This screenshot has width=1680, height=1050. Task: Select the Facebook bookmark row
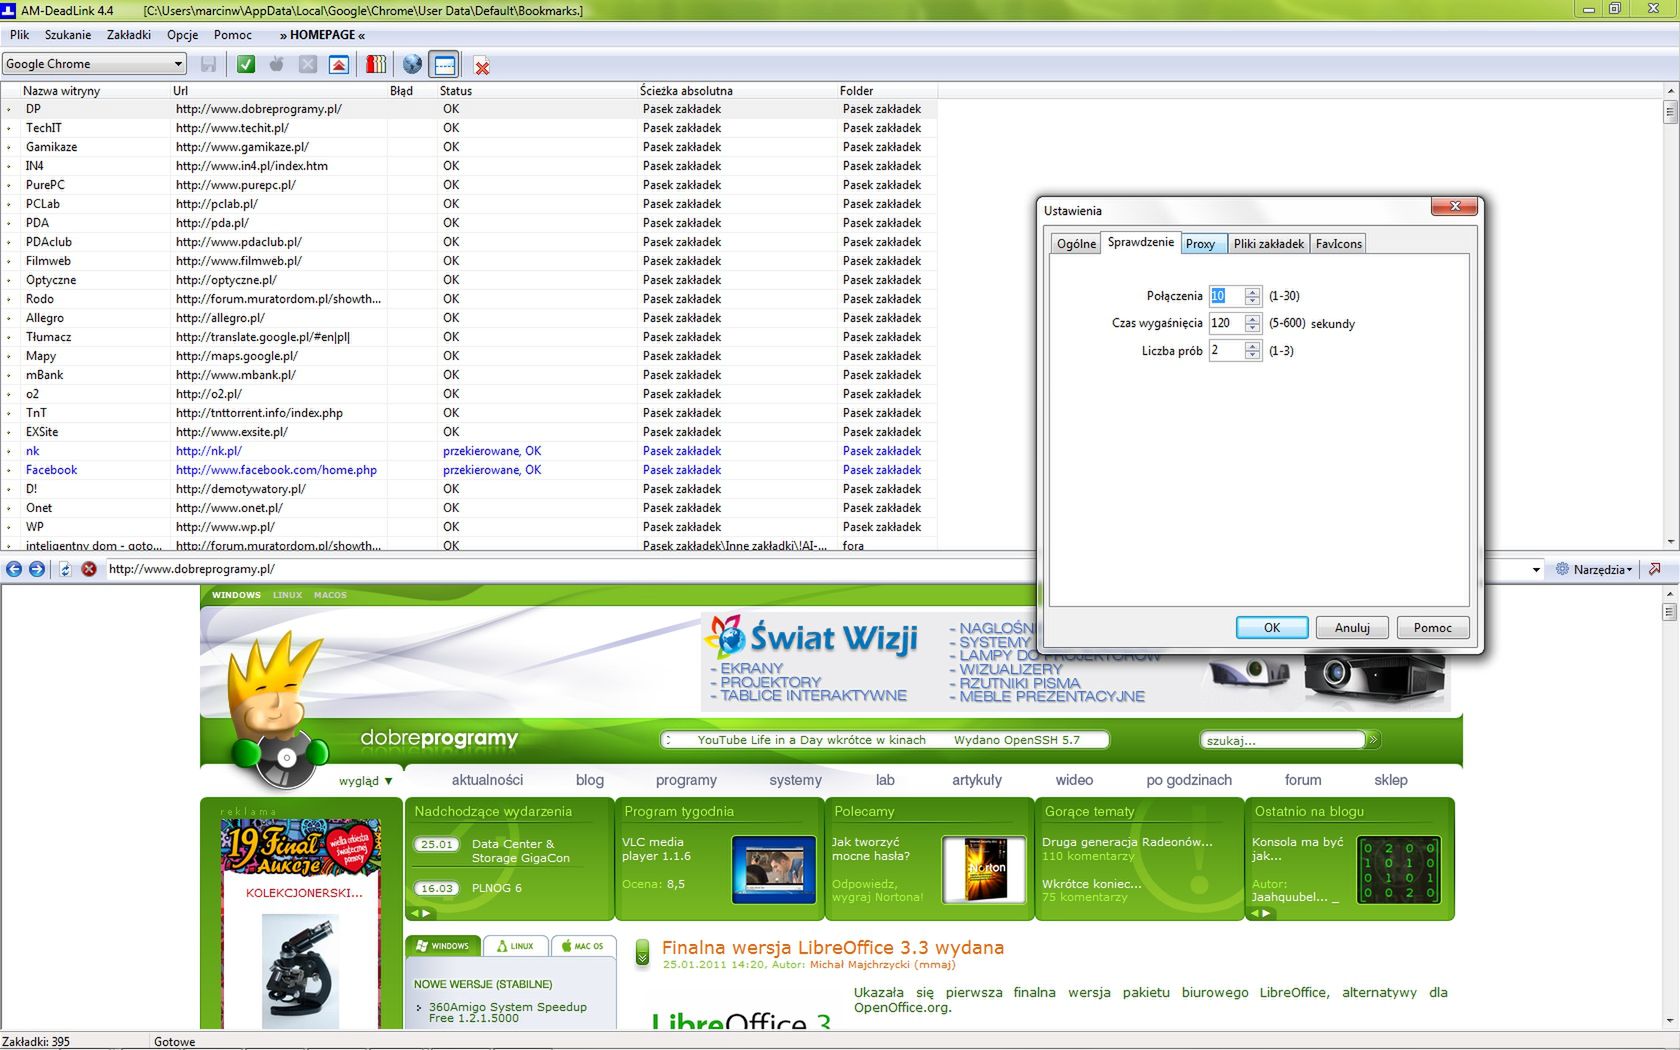point(470,470)
